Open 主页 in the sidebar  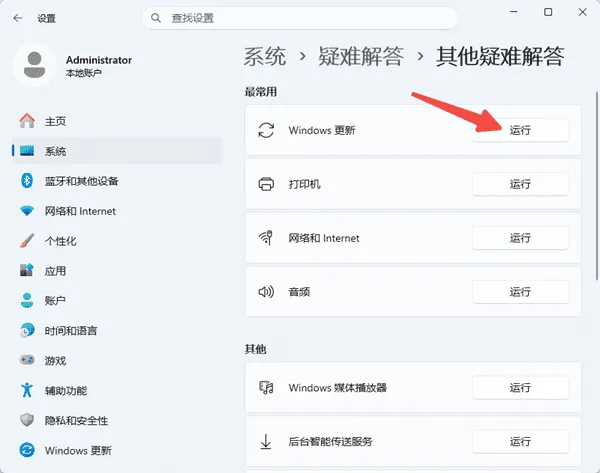117,121
